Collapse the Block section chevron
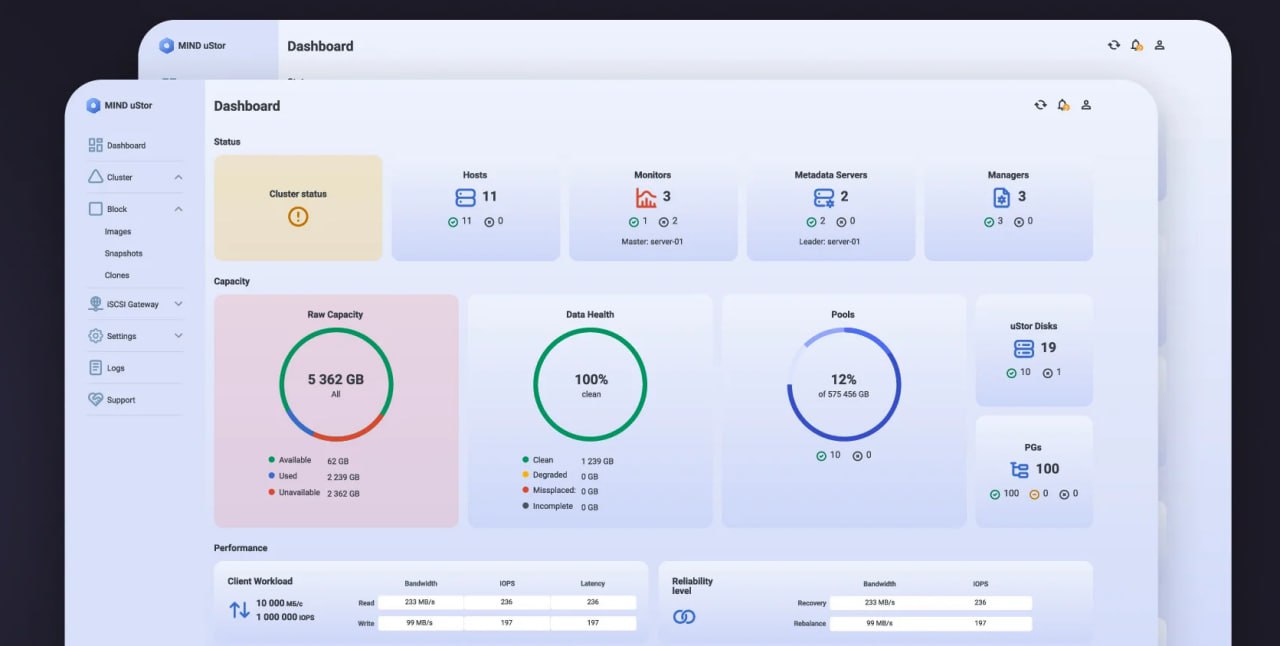The height and width of the screenshot is (646, 1280). tap(178, 209)
